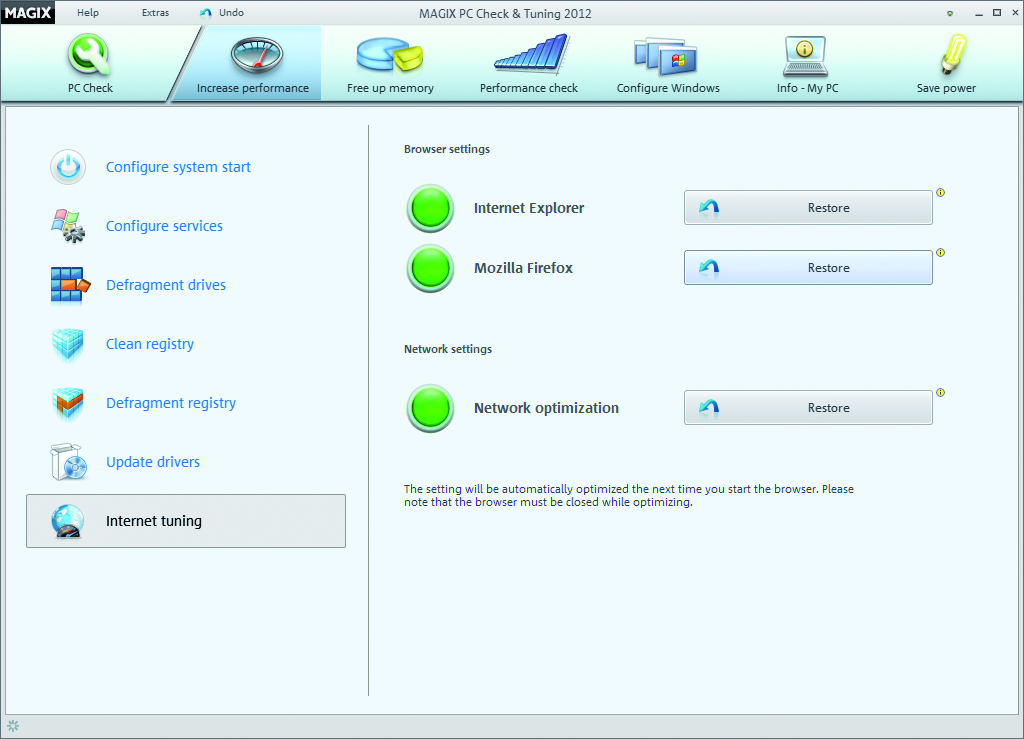1024x739 pixels.
Task: Switch to the PC Check tab label
Action: (x=90, y=88)
